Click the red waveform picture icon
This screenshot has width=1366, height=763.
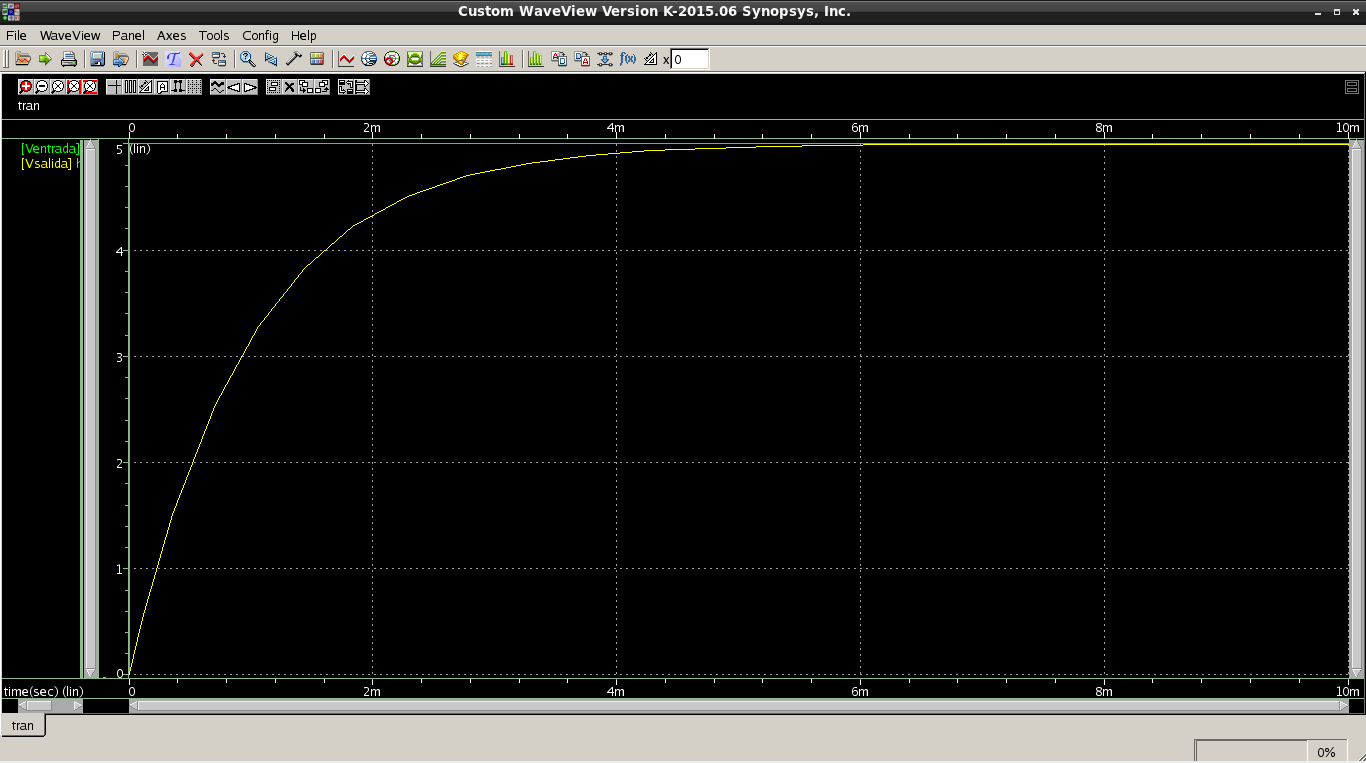pos(150,59)
